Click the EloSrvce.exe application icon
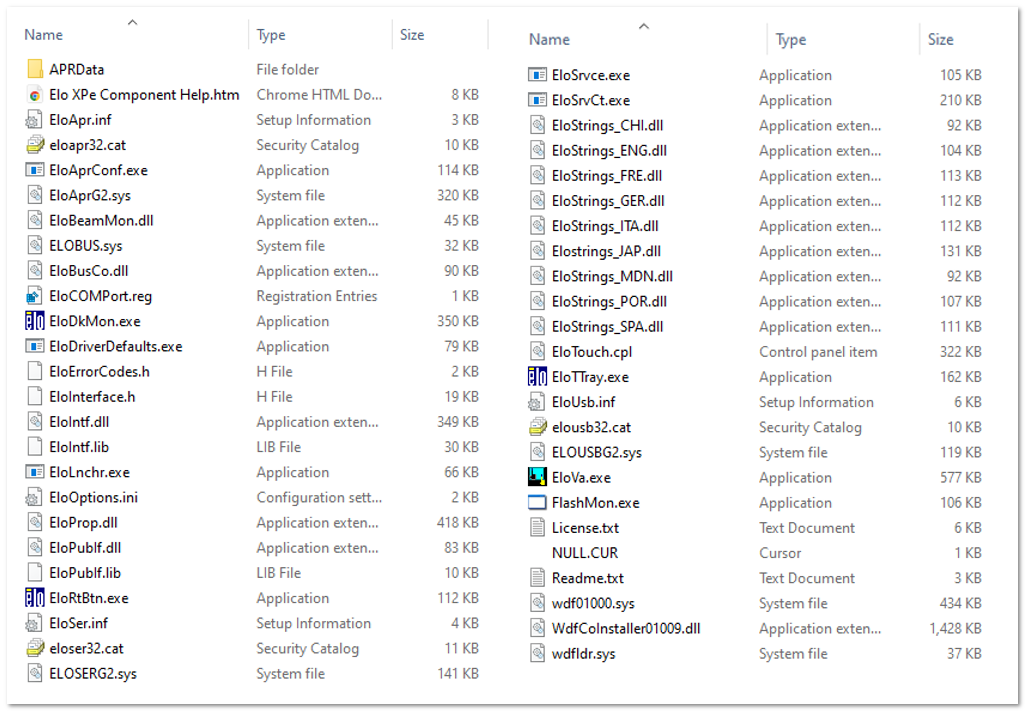Screen dimensions: 1025x711 (x=537, y=75)
